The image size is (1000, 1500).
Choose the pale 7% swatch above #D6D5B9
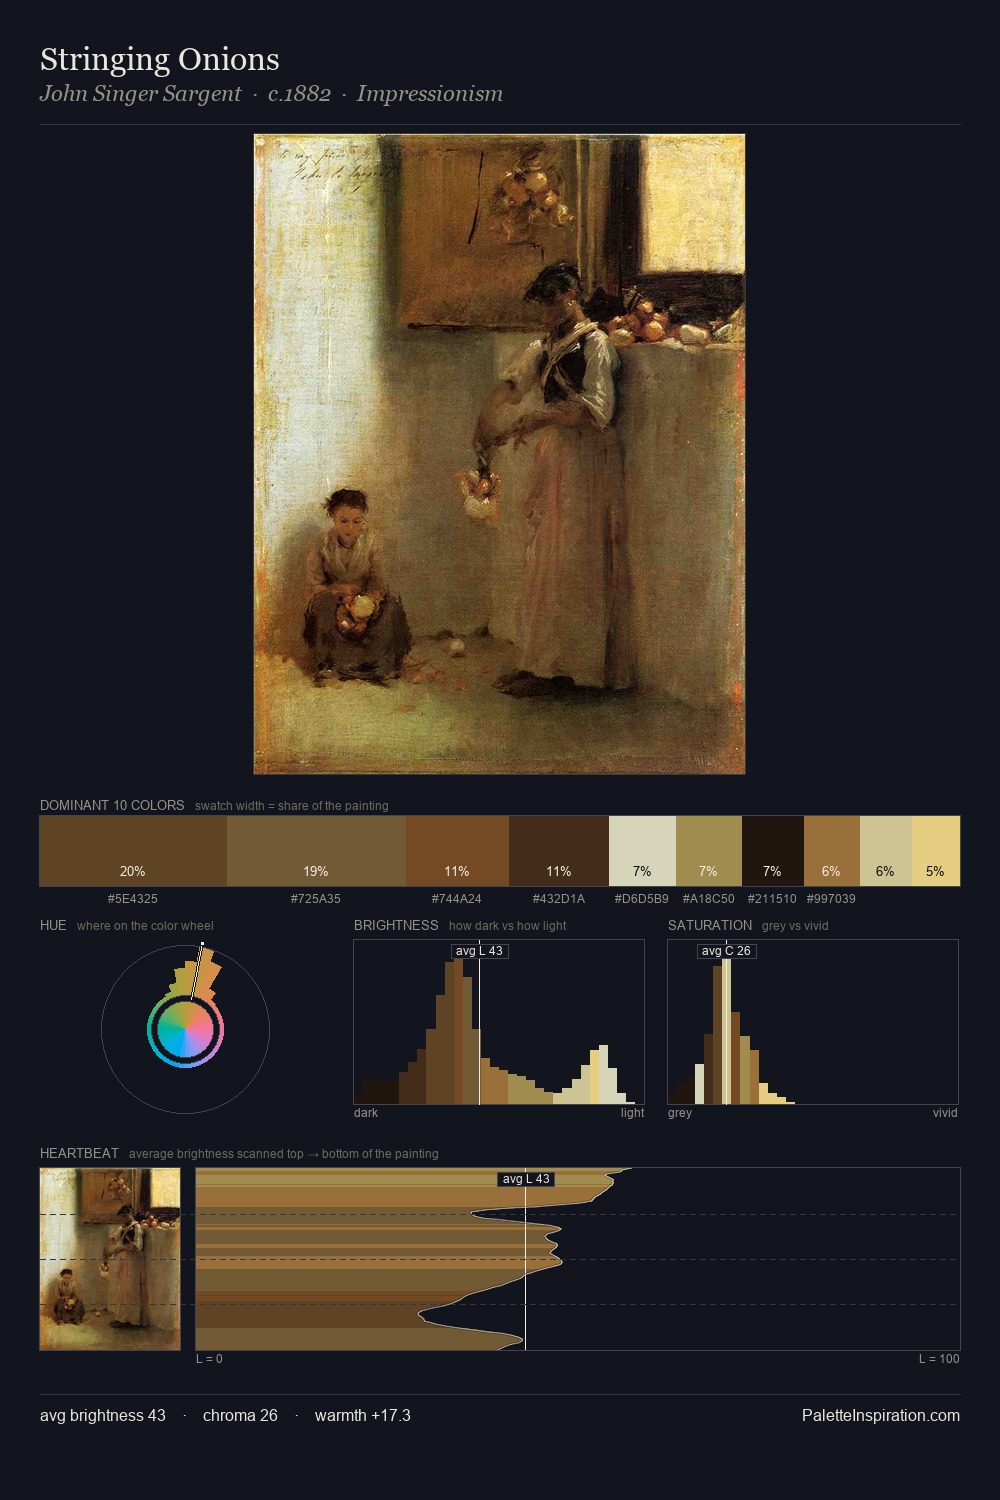[x=642, y=851]
